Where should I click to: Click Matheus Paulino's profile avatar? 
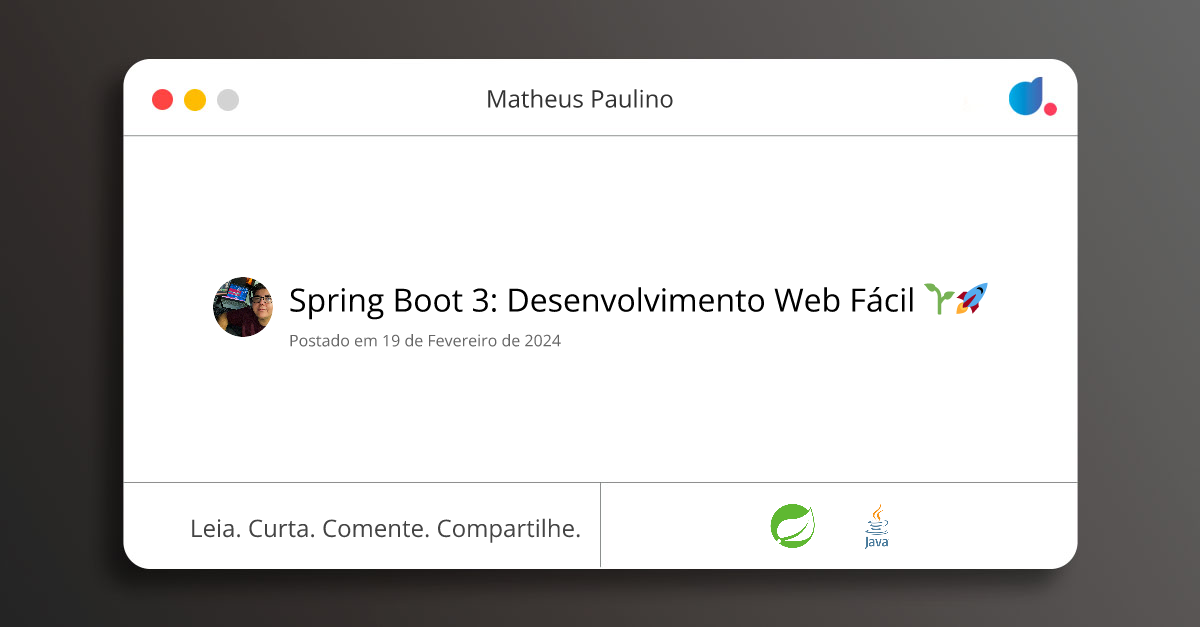pos(242,306)
